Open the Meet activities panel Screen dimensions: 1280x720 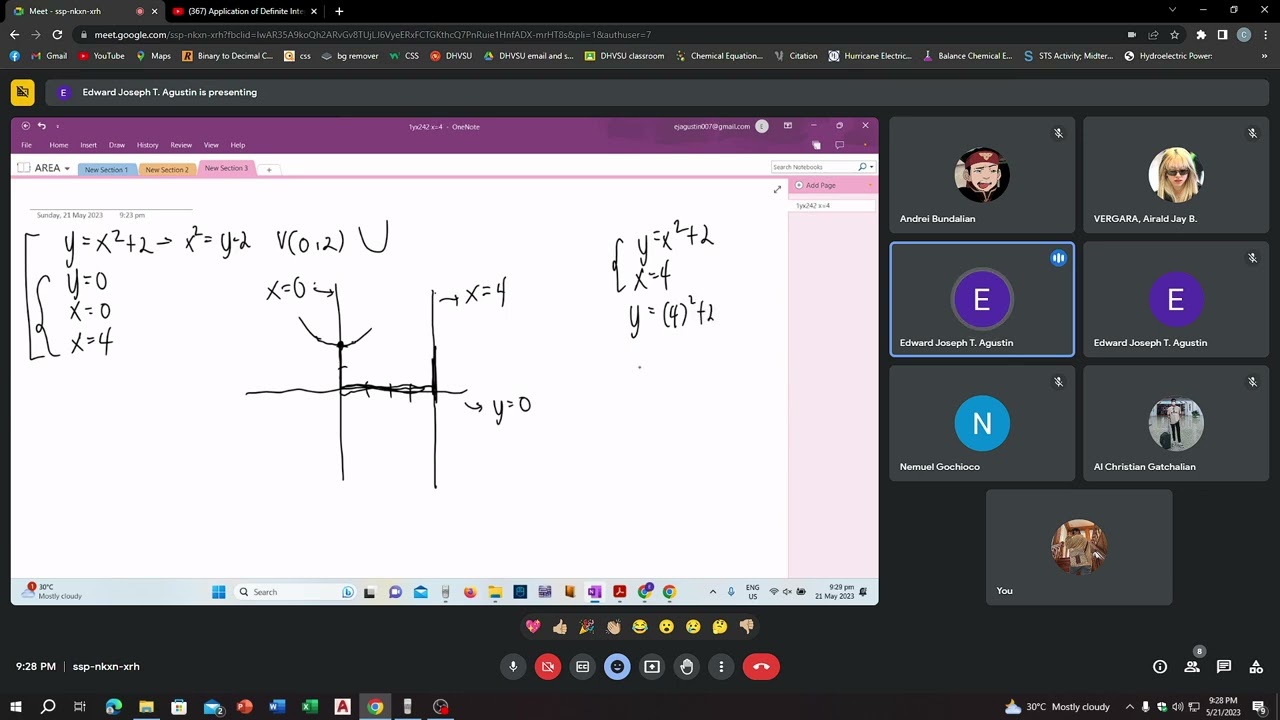1256,667
